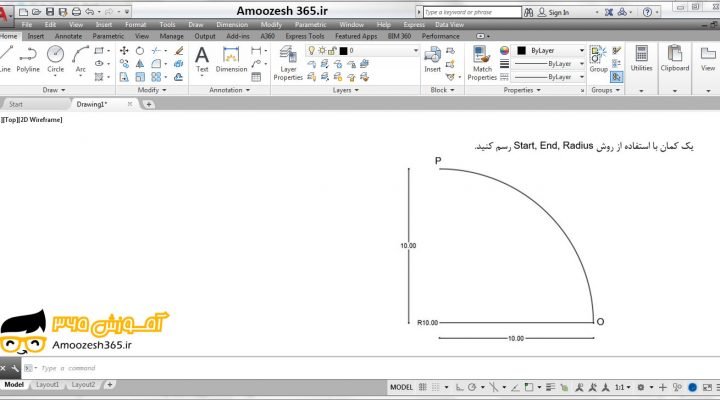Screen dimensions: 720x400
Task: Open the object color wheel icon
Action: click(x=504, y=51)
